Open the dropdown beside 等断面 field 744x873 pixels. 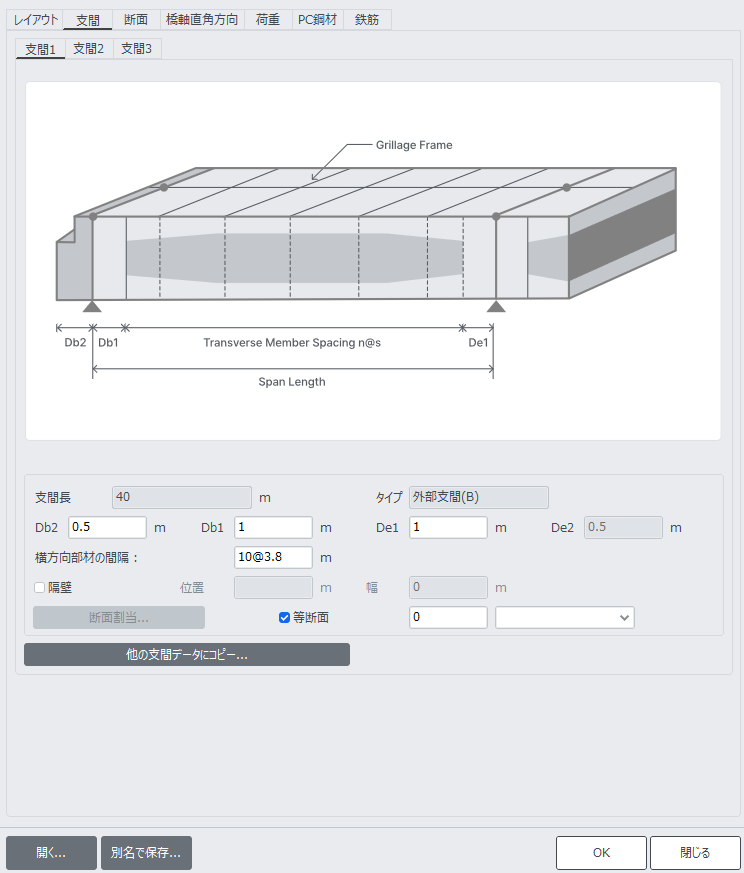[x=565, y=617]
